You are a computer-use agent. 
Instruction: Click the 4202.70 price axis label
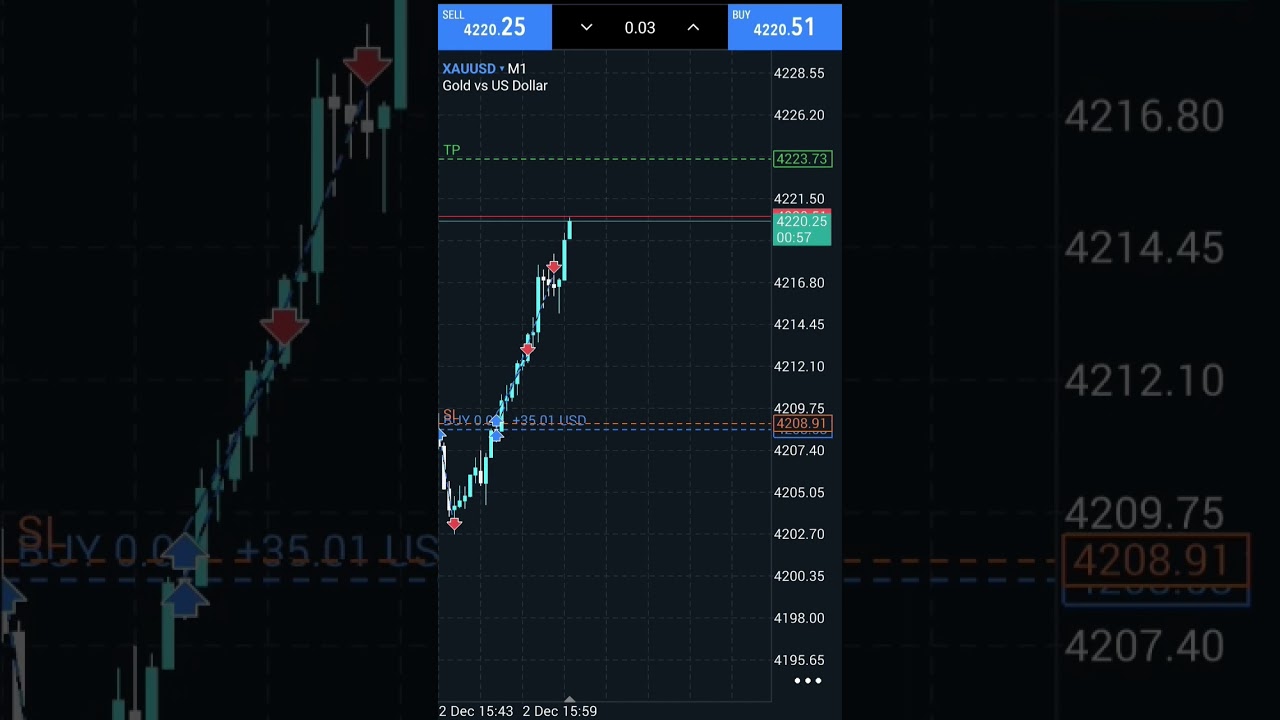799,534
